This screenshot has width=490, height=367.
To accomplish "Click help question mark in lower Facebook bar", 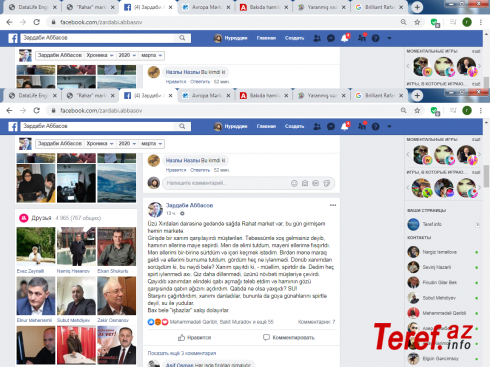I will (375, 126).
